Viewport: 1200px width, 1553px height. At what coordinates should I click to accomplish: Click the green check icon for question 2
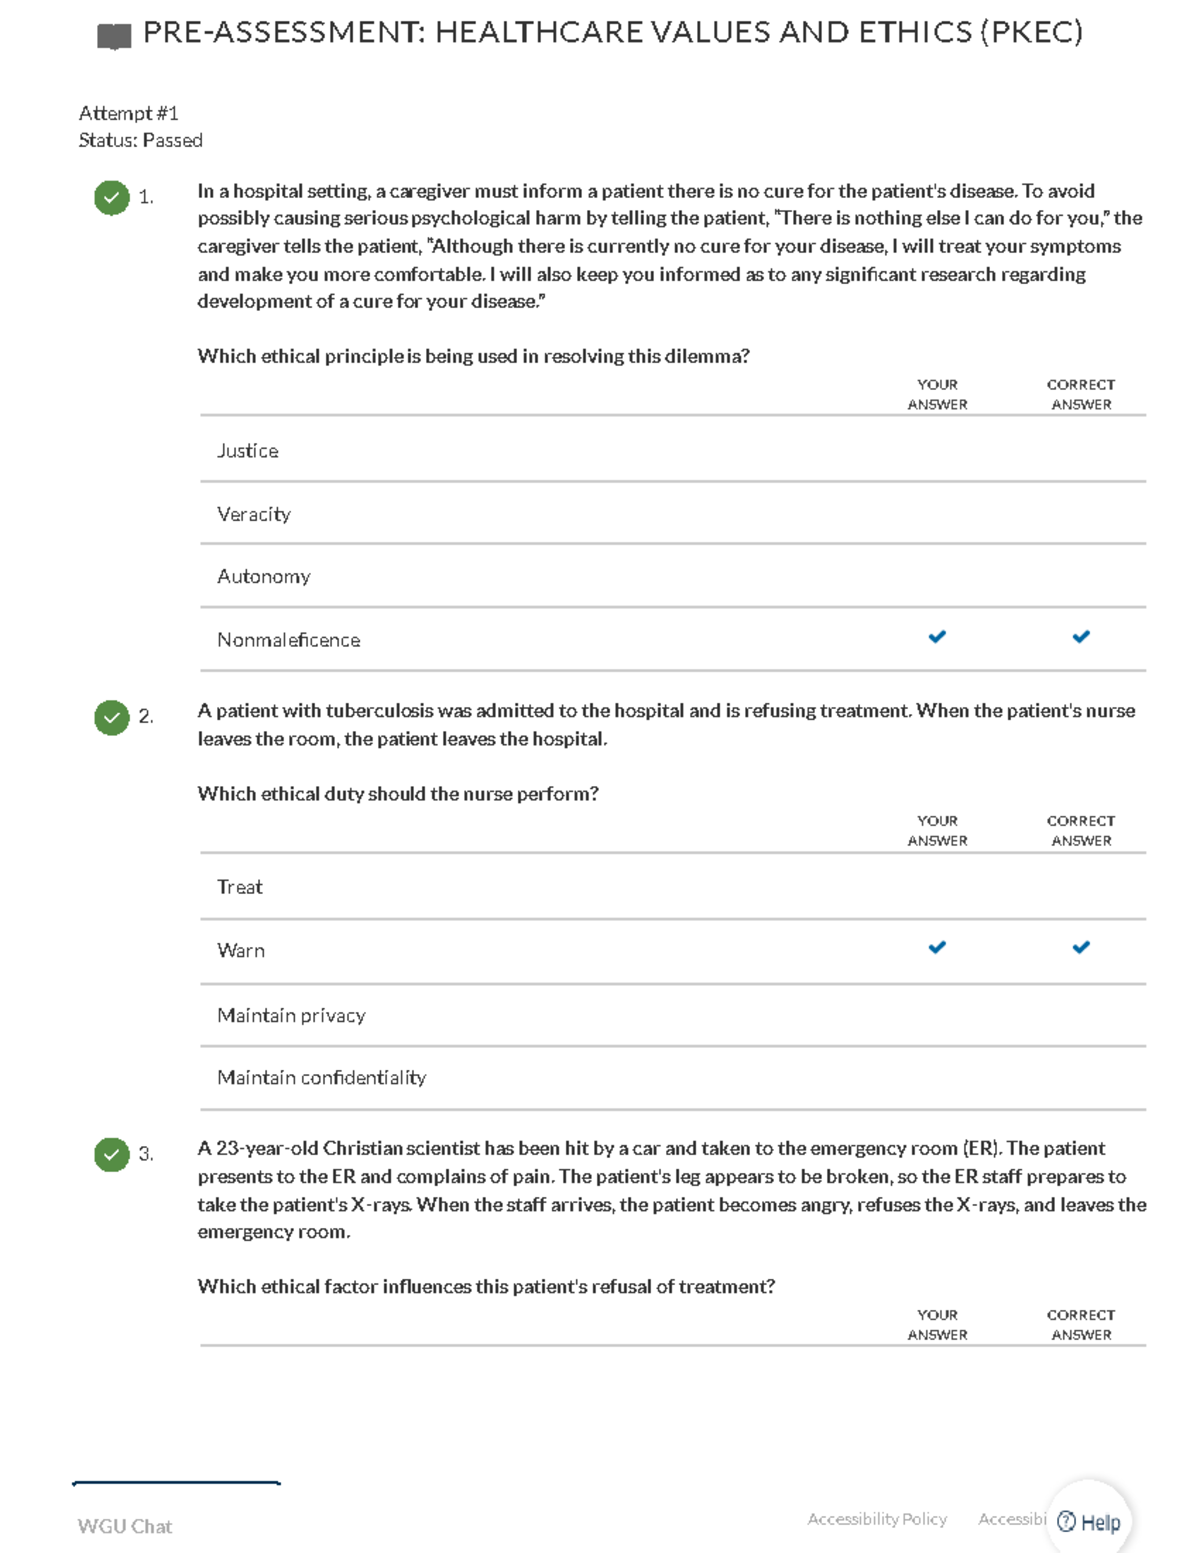point(111,718)
